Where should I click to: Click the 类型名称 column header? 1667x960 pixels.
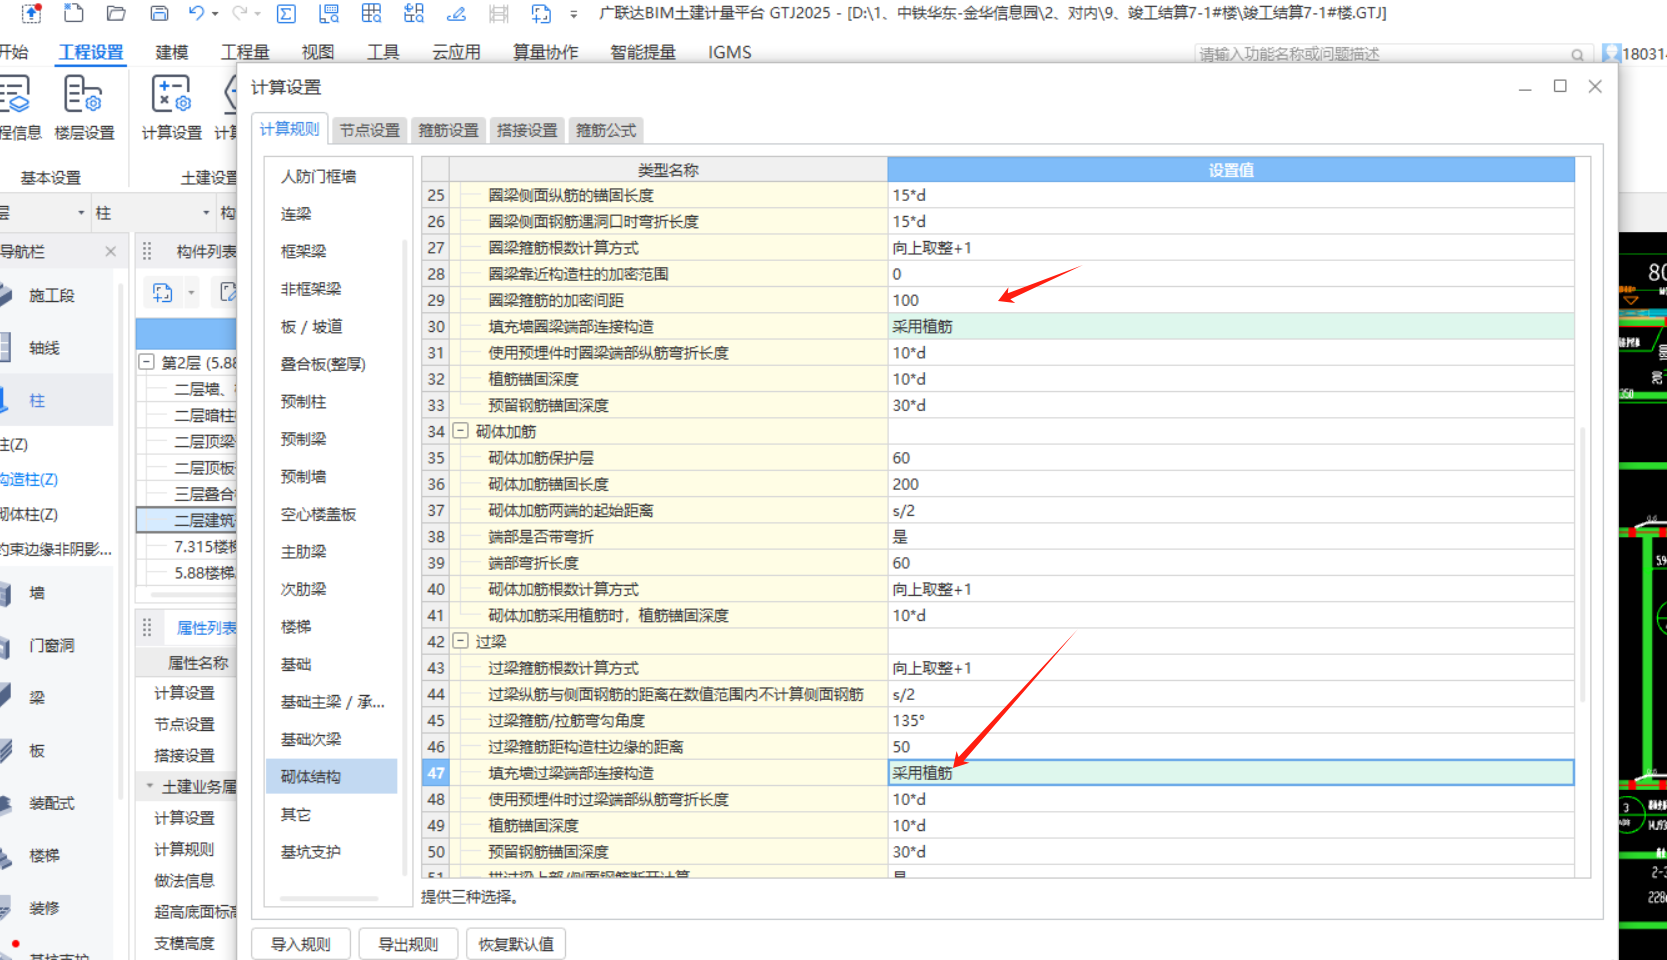tap(668, 170)
